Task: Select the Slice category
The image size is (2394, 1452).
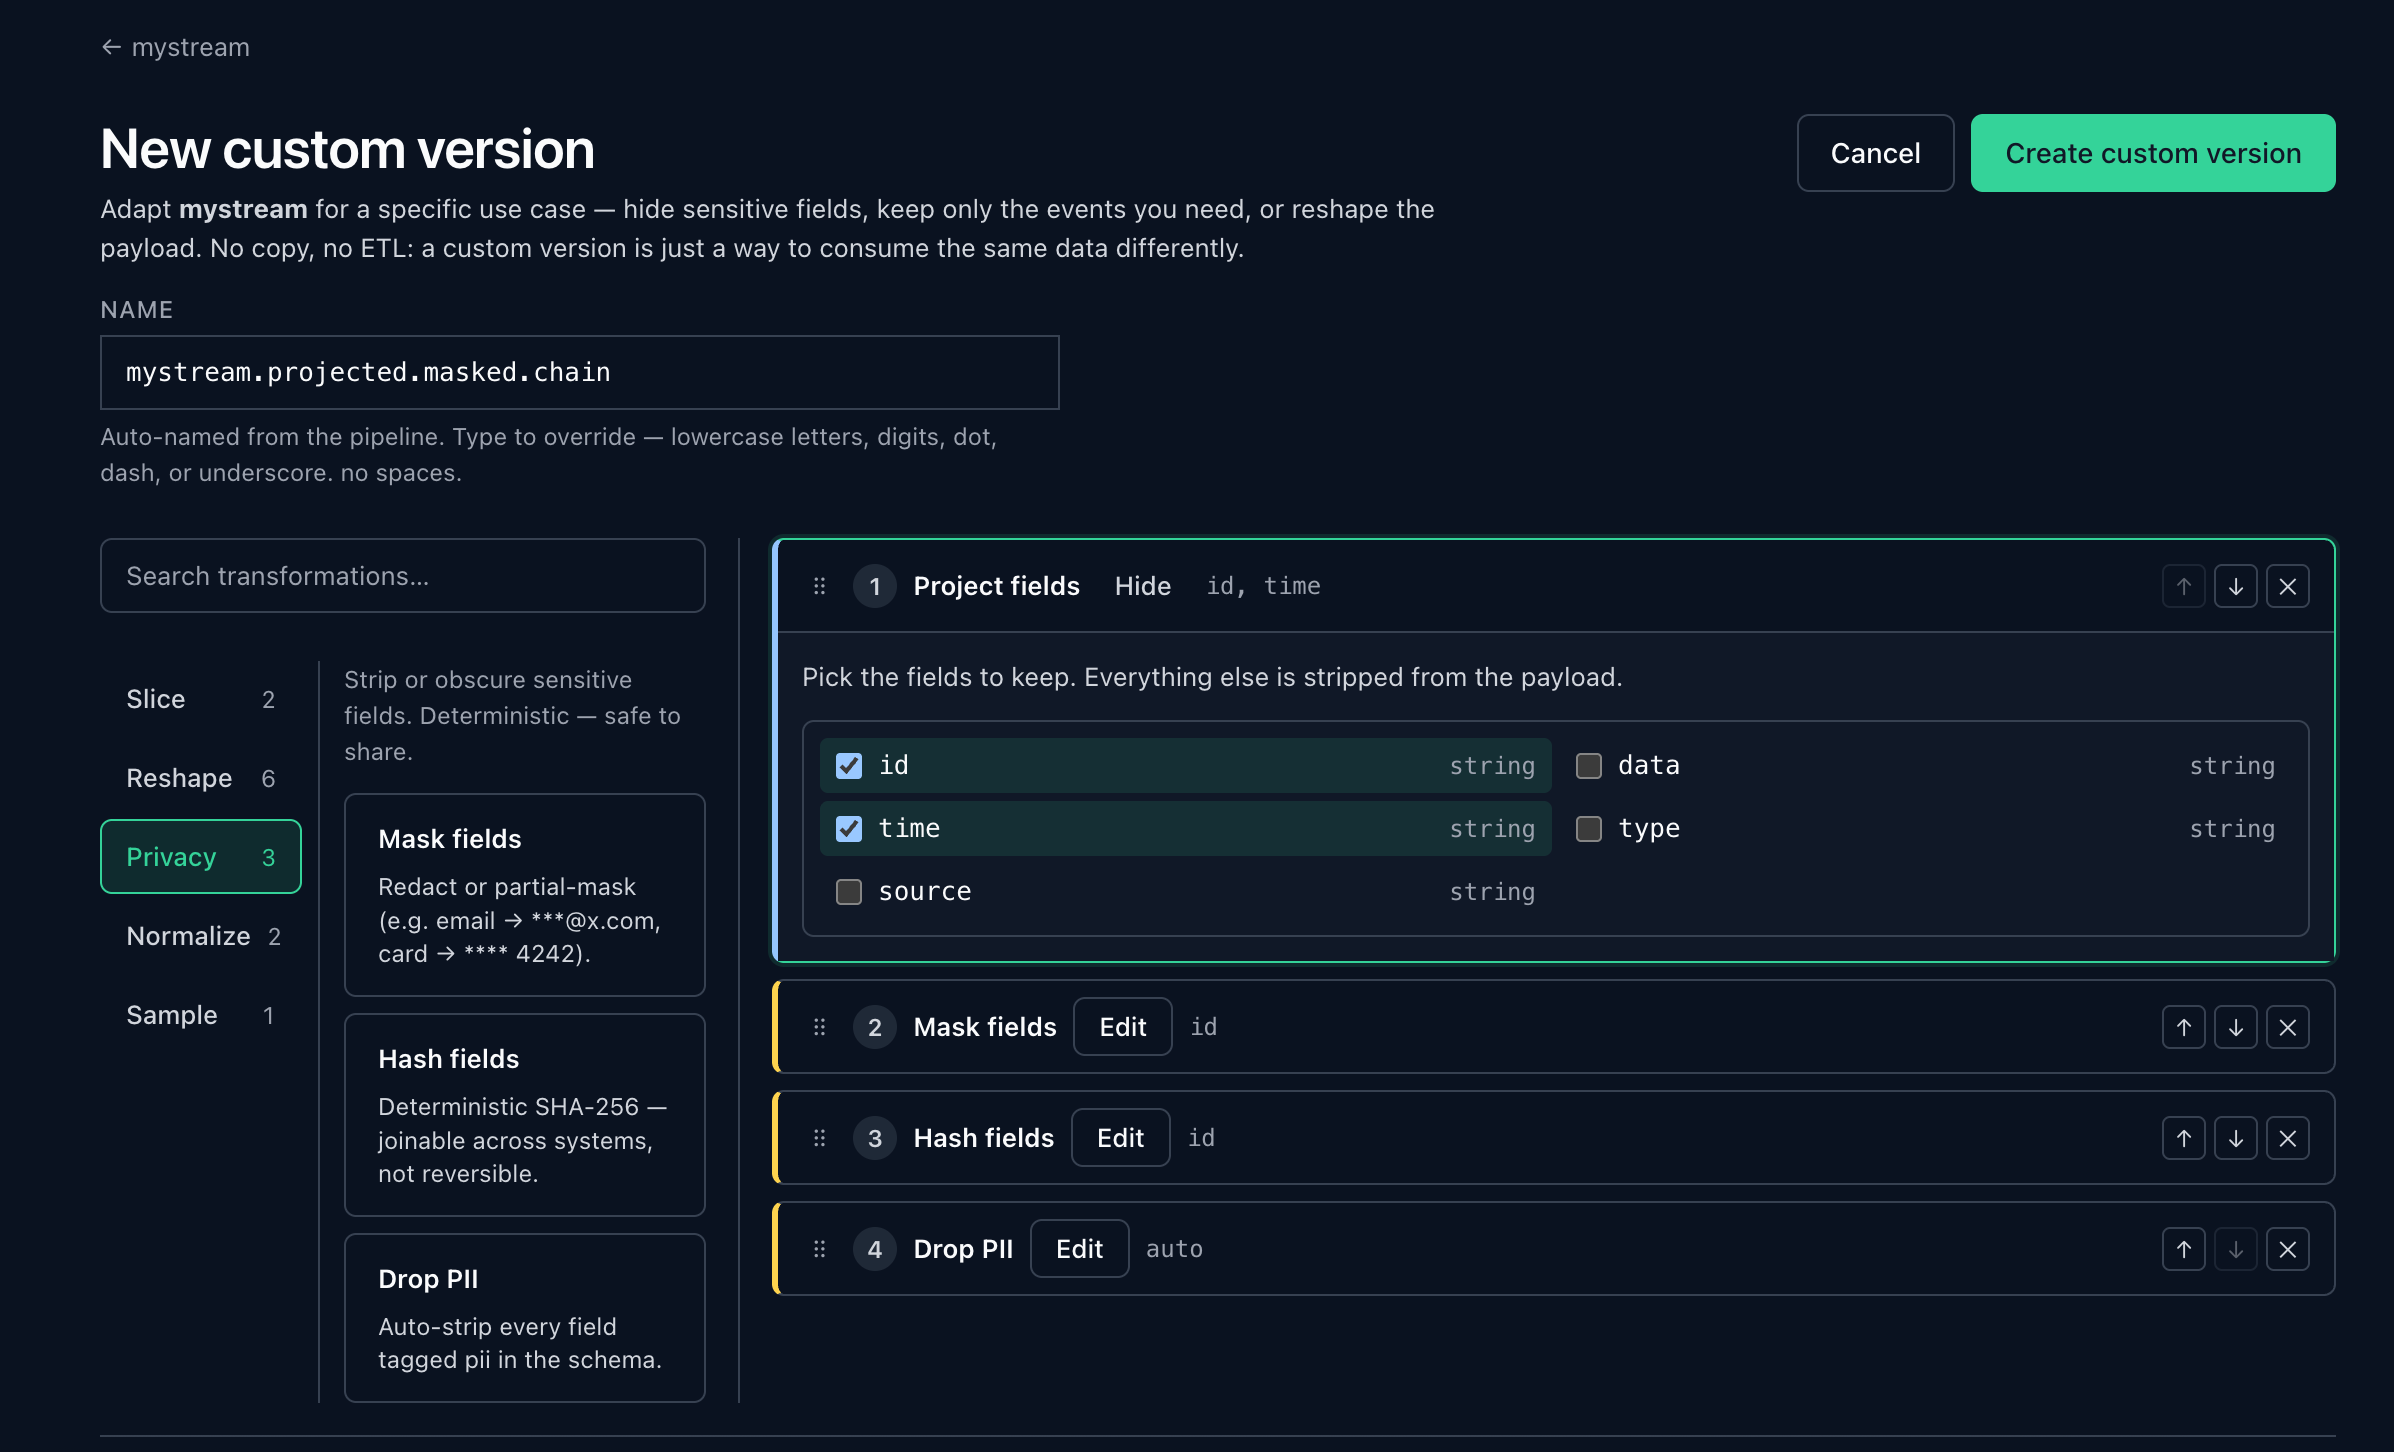Action: (x=201, y=699)
